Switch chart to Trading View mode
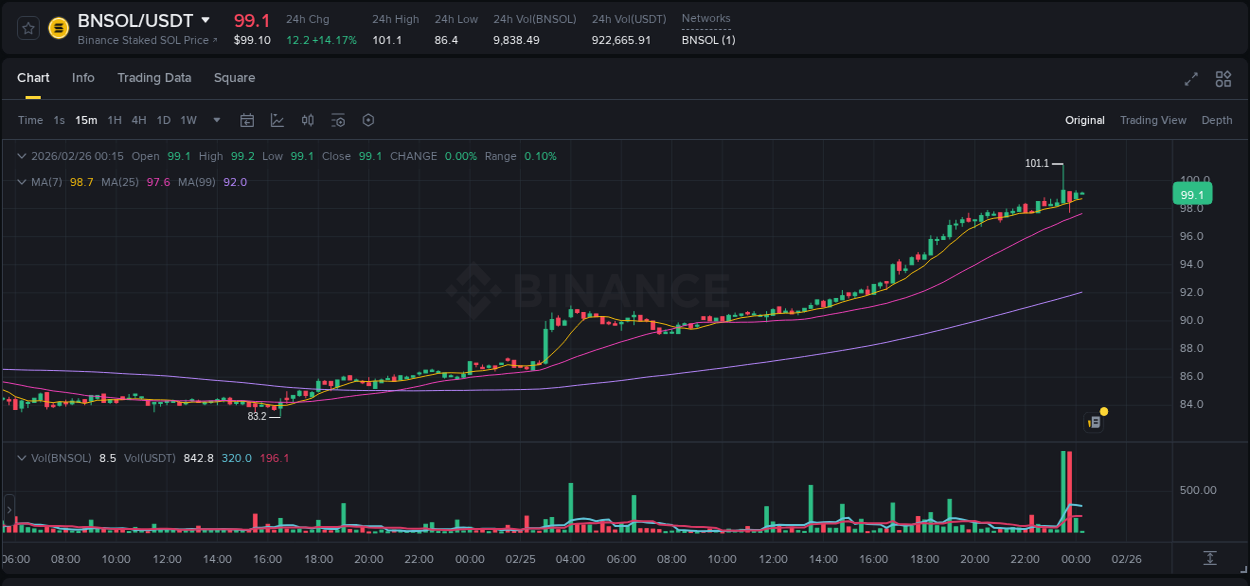The width and height of the screenshot is (1250, 586). [x=1153, y=120]
